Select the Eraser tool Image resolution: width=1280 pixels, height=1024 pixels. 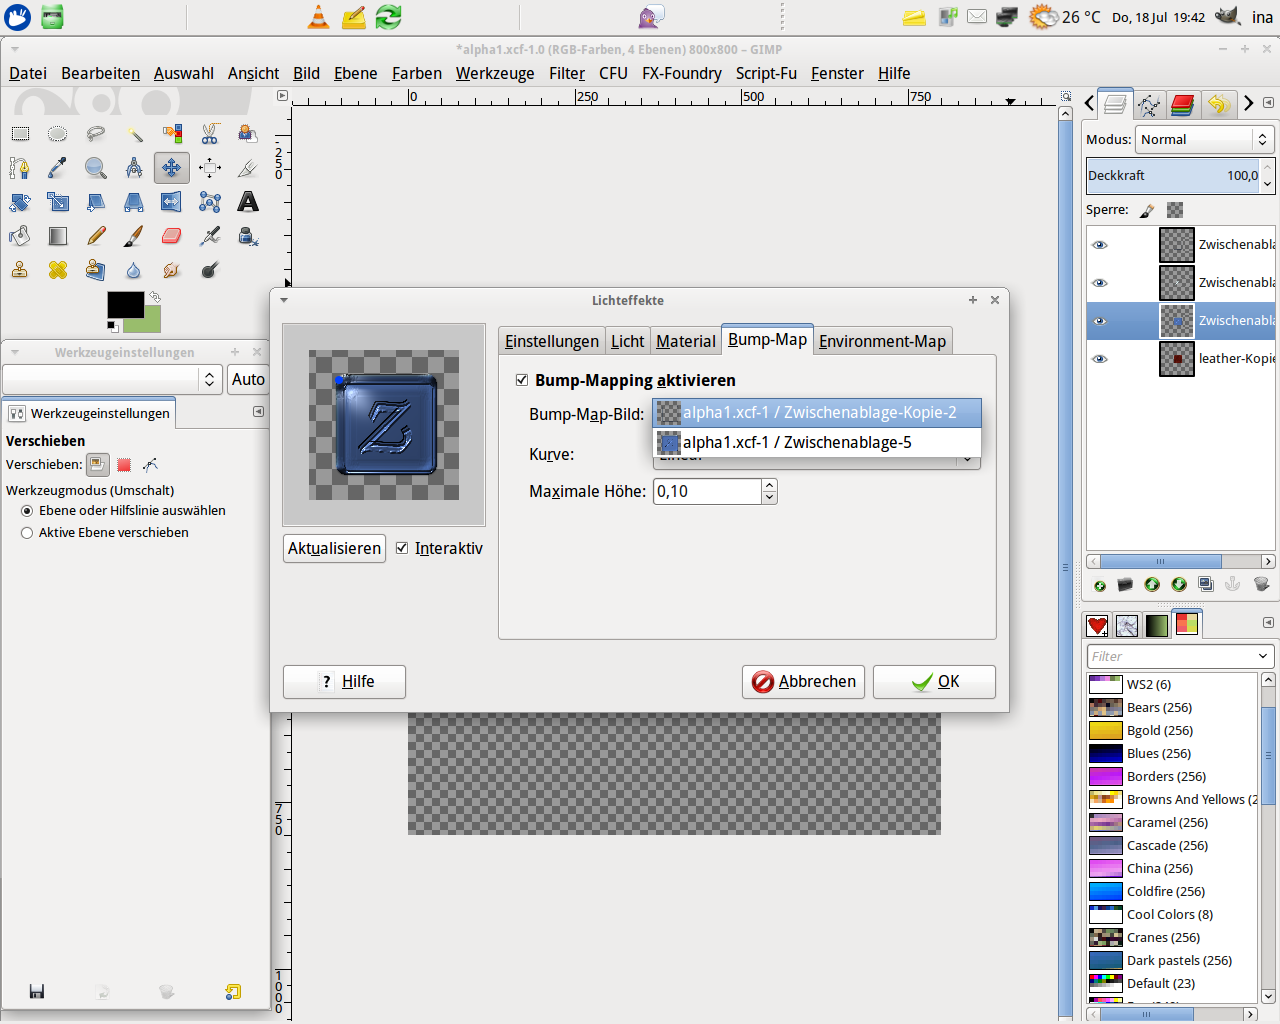click(x=172, y=236)
